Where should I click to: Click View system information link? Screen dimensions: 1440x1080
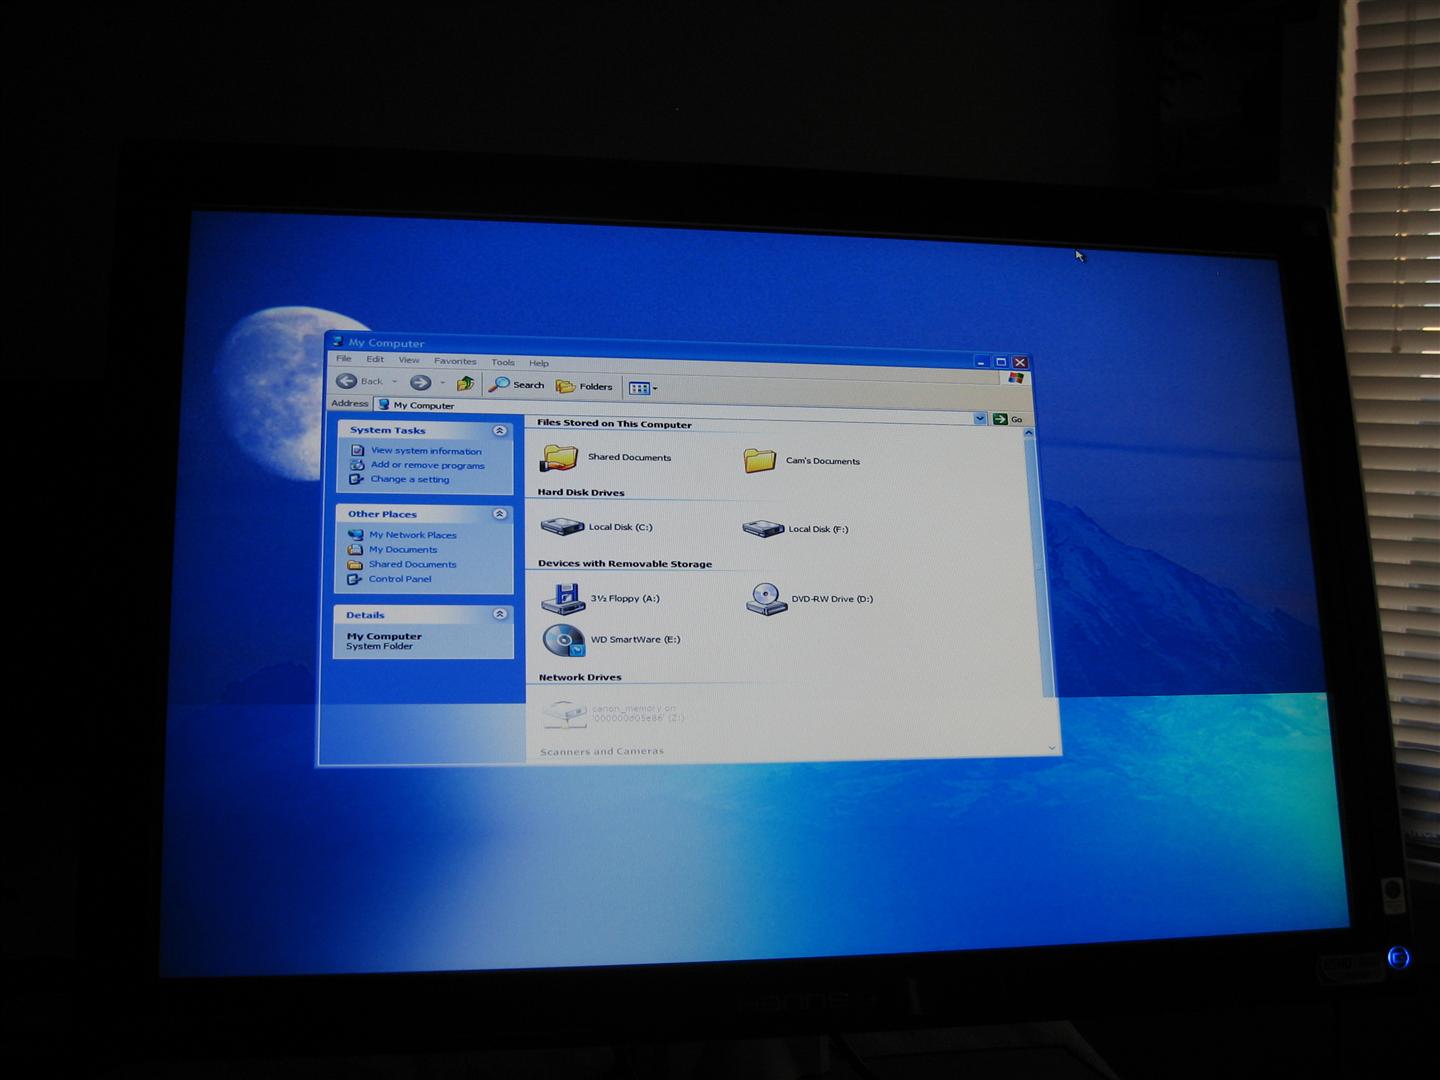point(426,451)
